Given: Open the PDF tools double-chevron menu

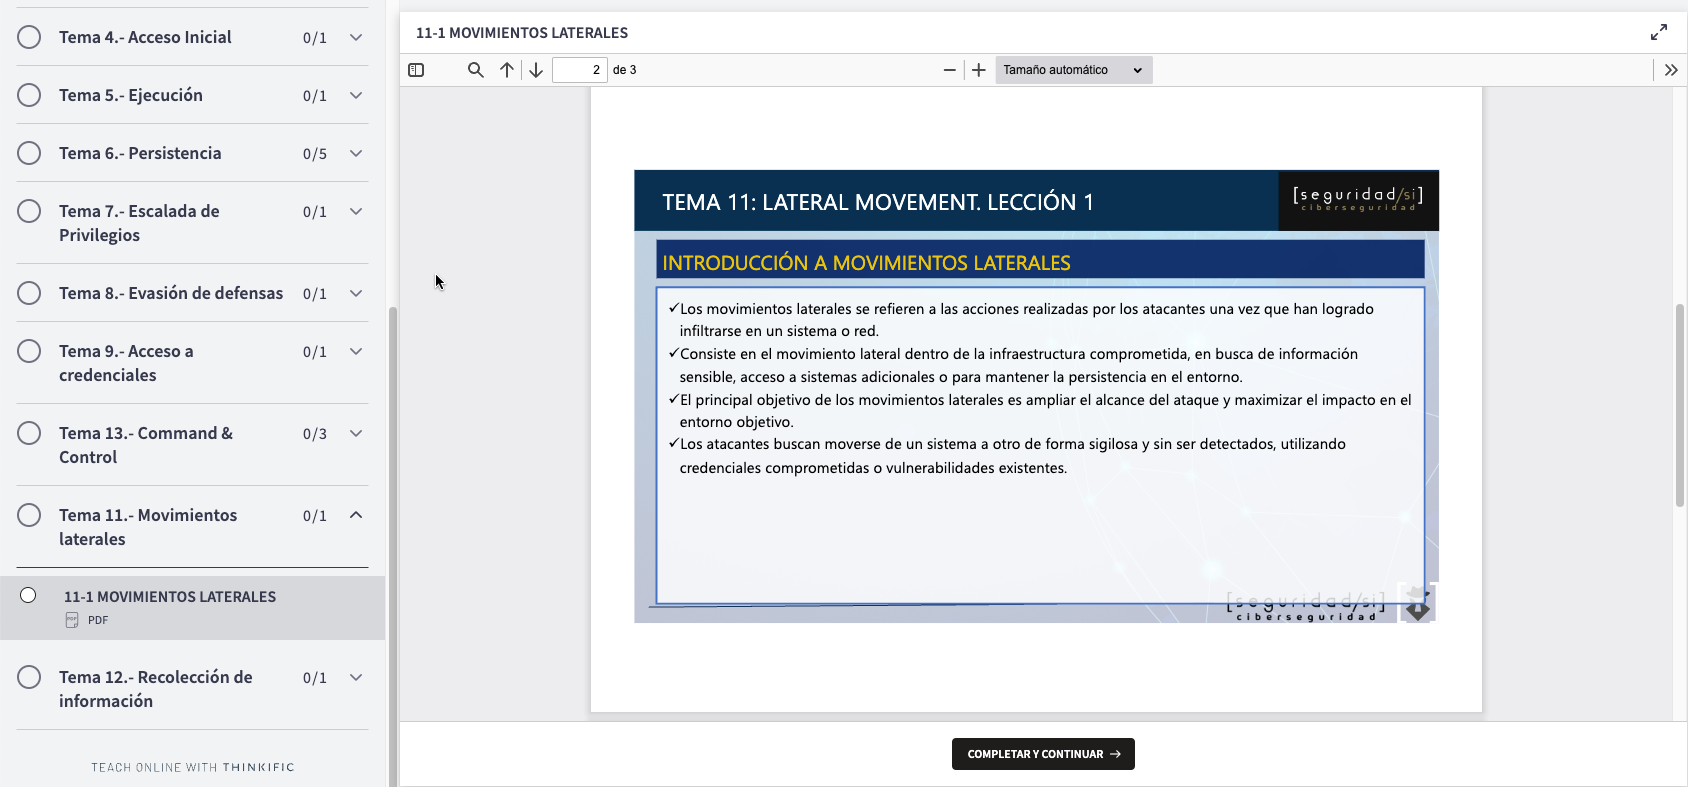Looking at the screenshot, I should [1670, 70].
